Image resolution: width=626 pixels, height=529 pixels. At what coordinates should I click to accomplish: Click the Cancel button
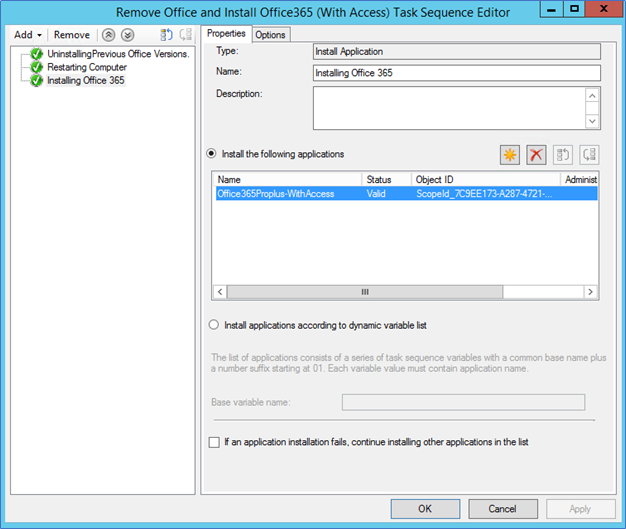(x=503, y=509)
